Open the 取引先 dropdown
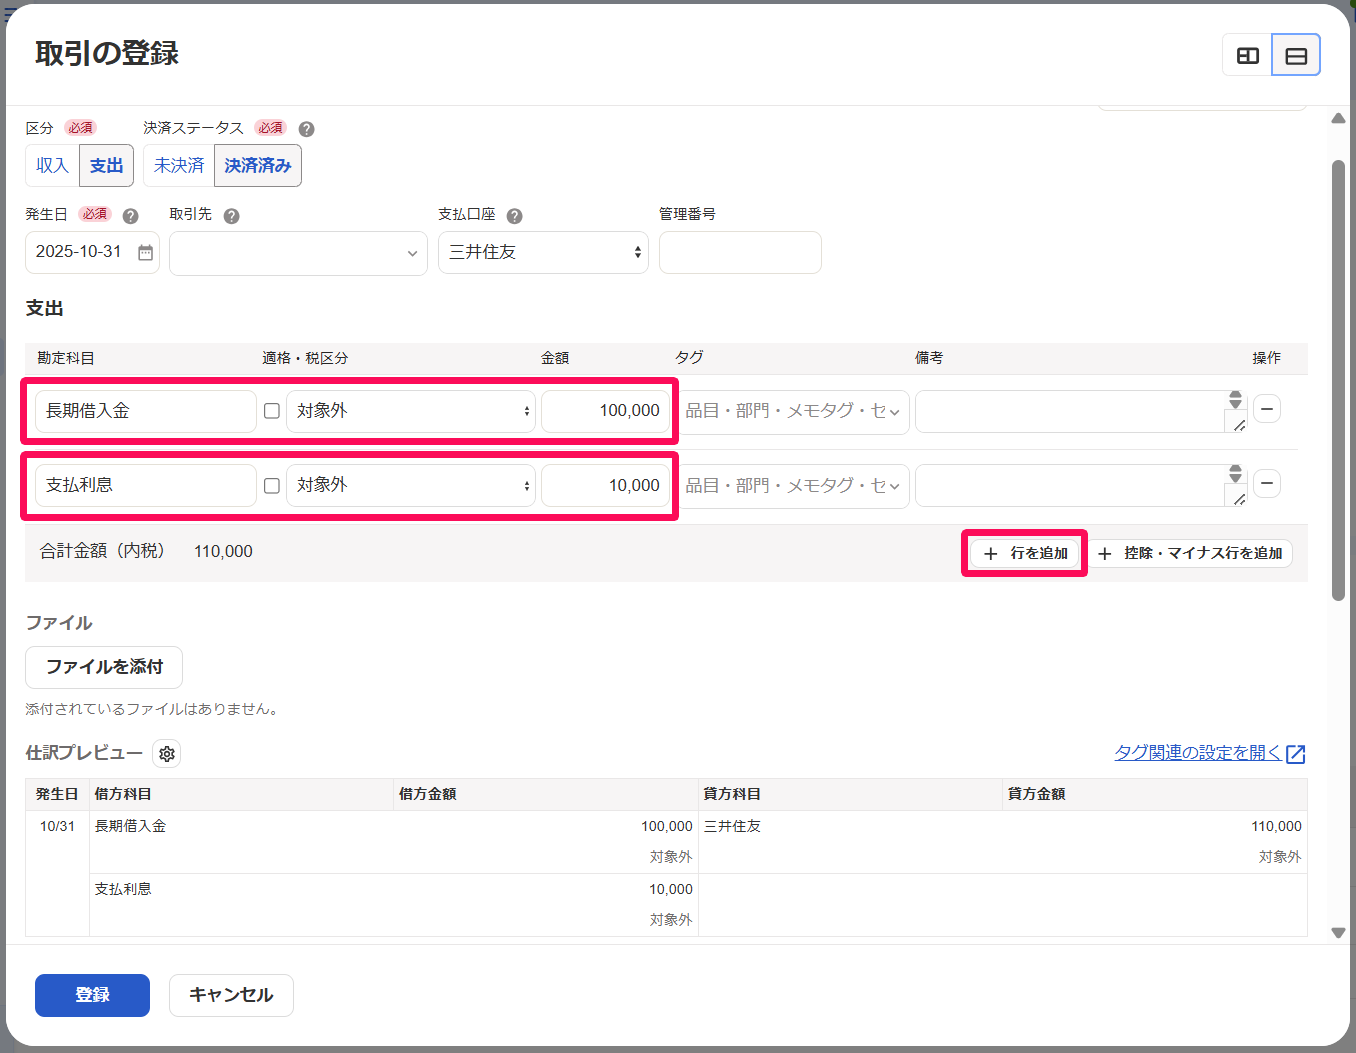This screenshot has width=1356, height=1053. coord(298,253)
